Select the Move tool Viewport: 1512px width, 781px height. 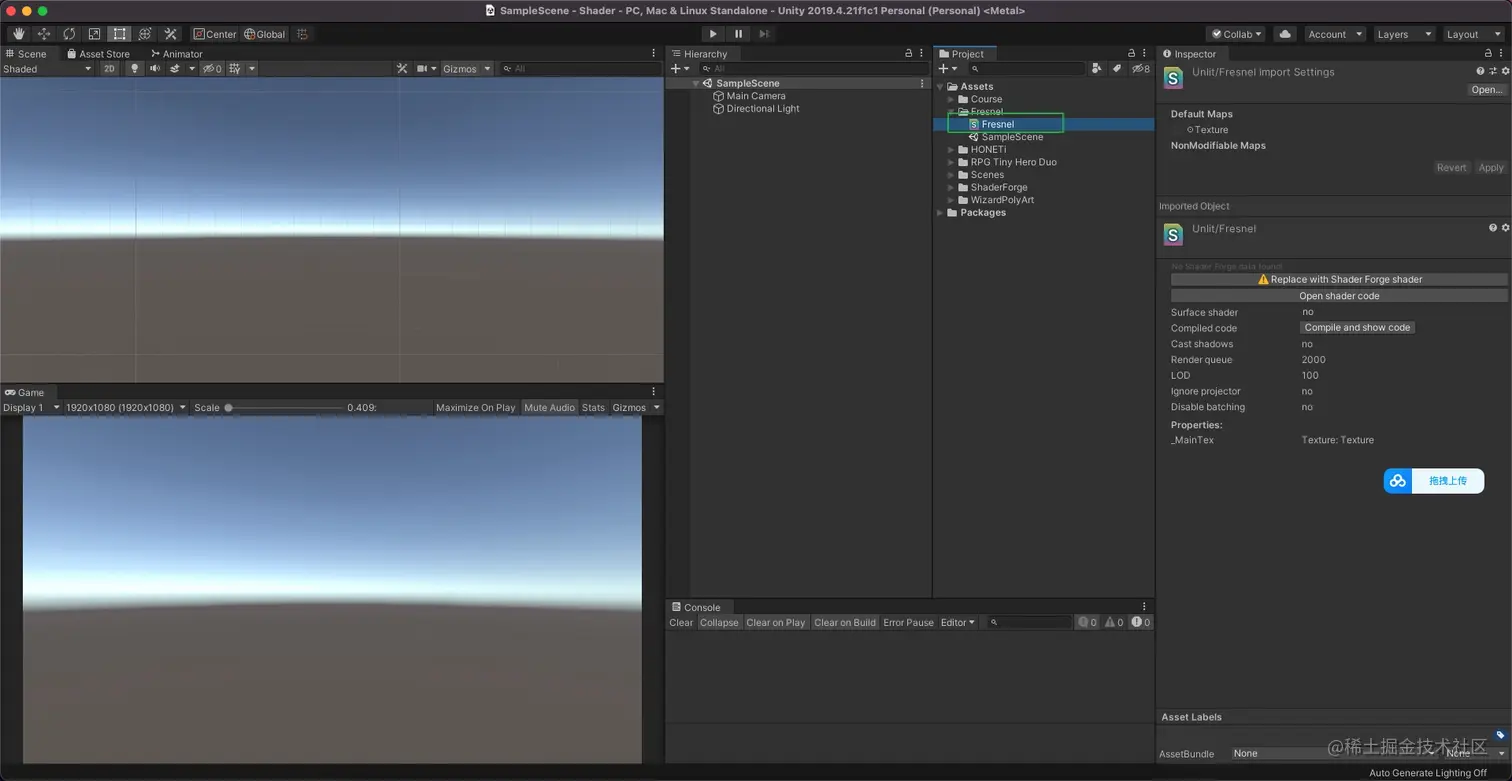tap(44, 34)
